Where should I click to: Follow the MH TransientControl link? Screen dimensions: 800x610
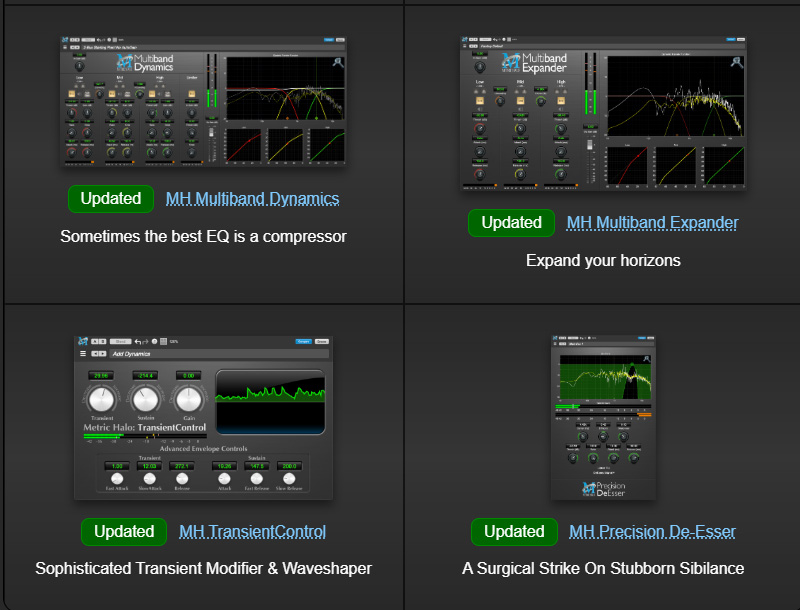click(252, 531)
